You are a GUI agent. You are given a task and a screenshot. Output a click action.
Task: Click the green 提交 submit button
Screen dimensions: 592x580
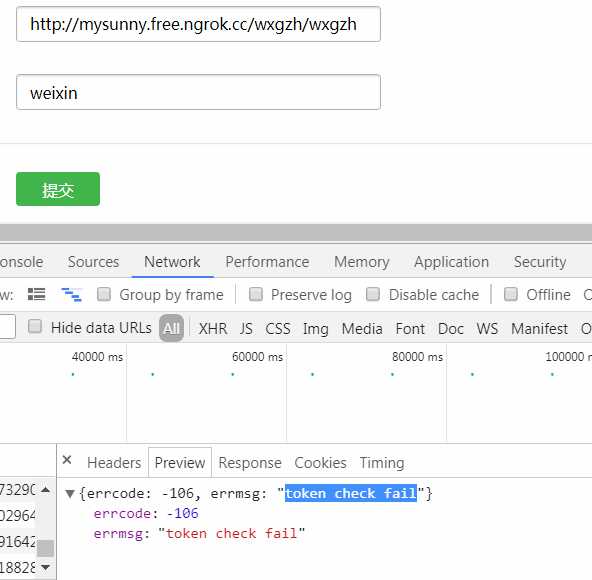[58, 189]
